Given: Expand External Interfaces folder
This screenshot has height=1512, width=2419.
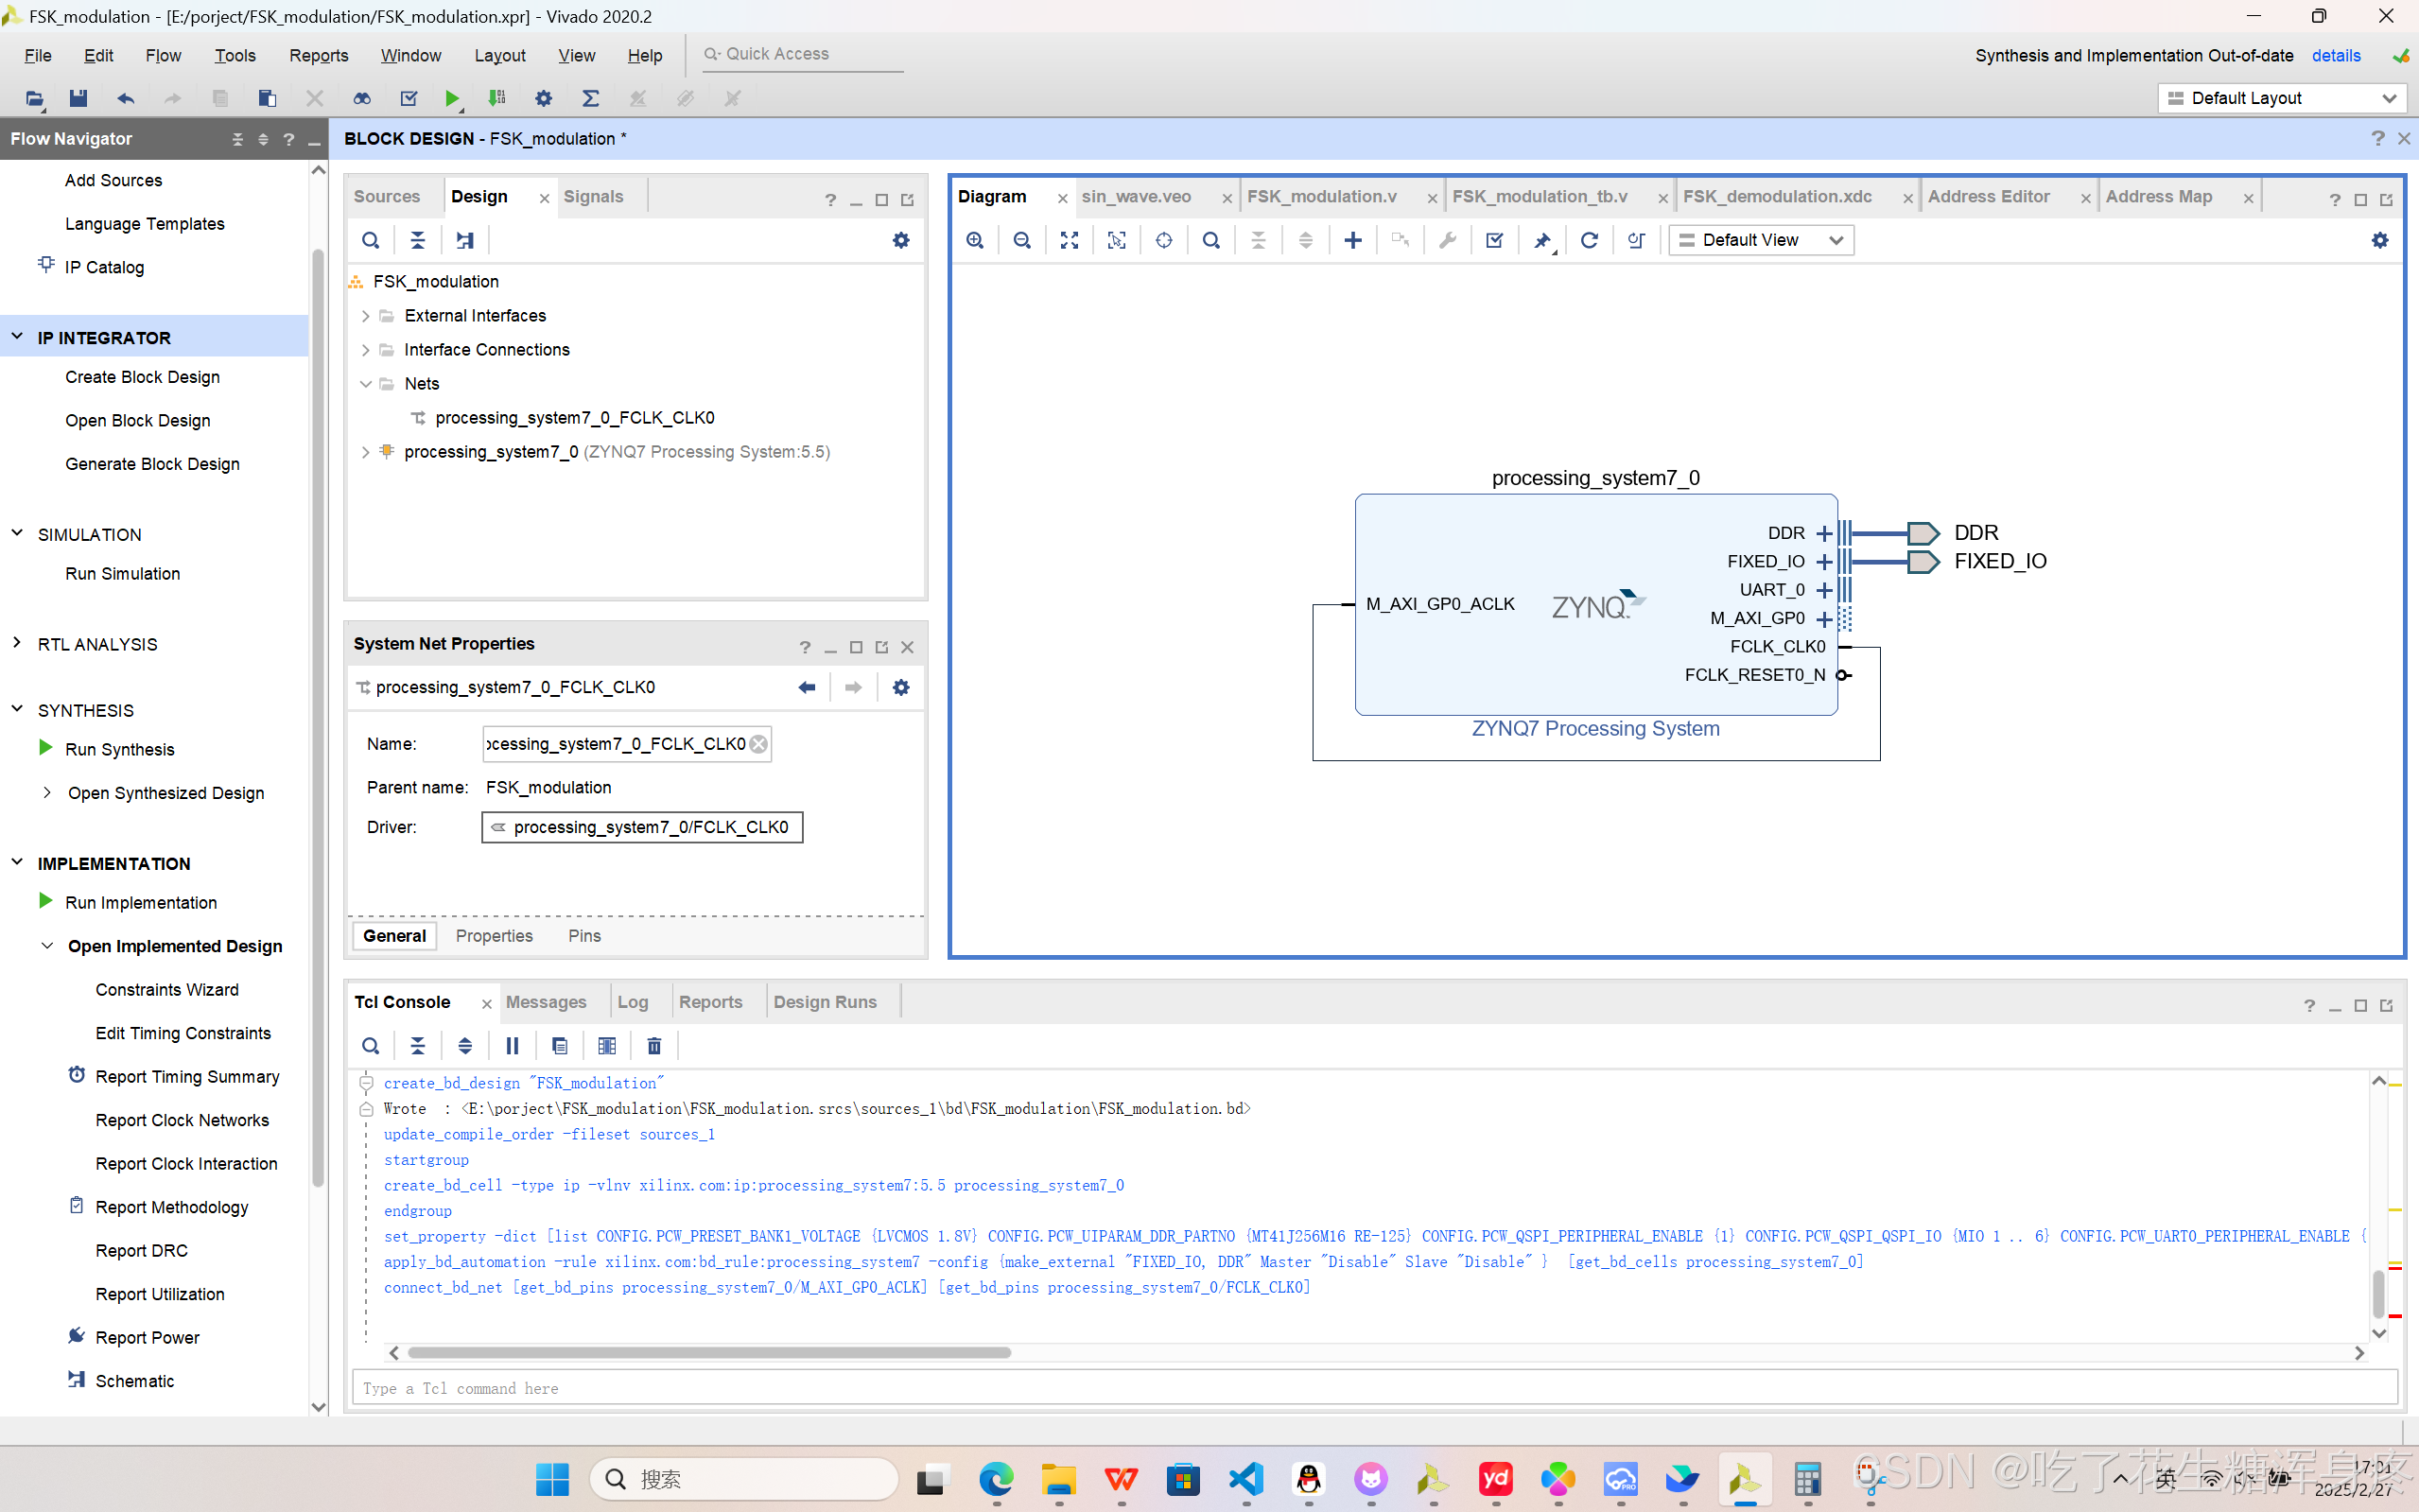Looking at the screenshot, I should [x=365, y=316].
